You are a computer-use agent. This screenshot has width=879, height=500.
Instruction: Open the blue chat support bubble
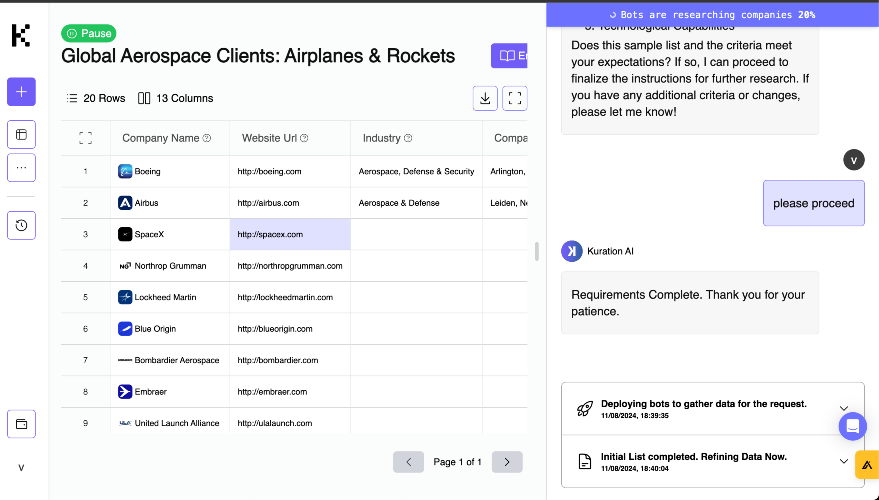point(853,426)
